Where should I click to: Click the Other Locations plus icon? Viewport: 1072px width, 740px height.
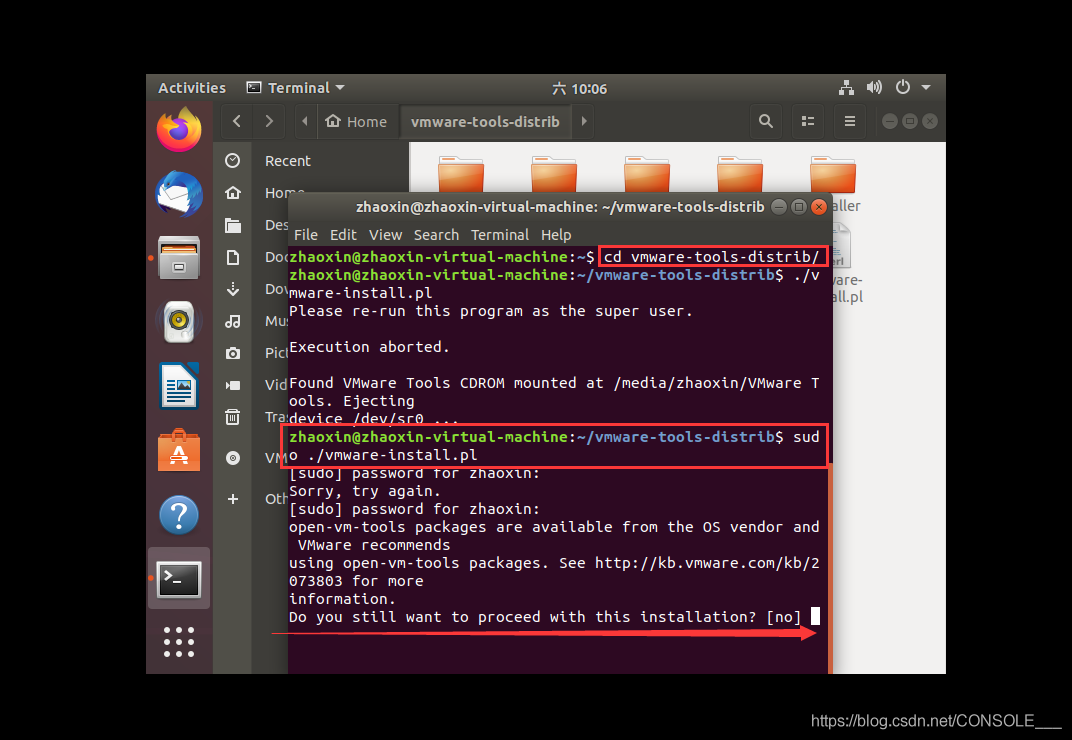point(232,499)
